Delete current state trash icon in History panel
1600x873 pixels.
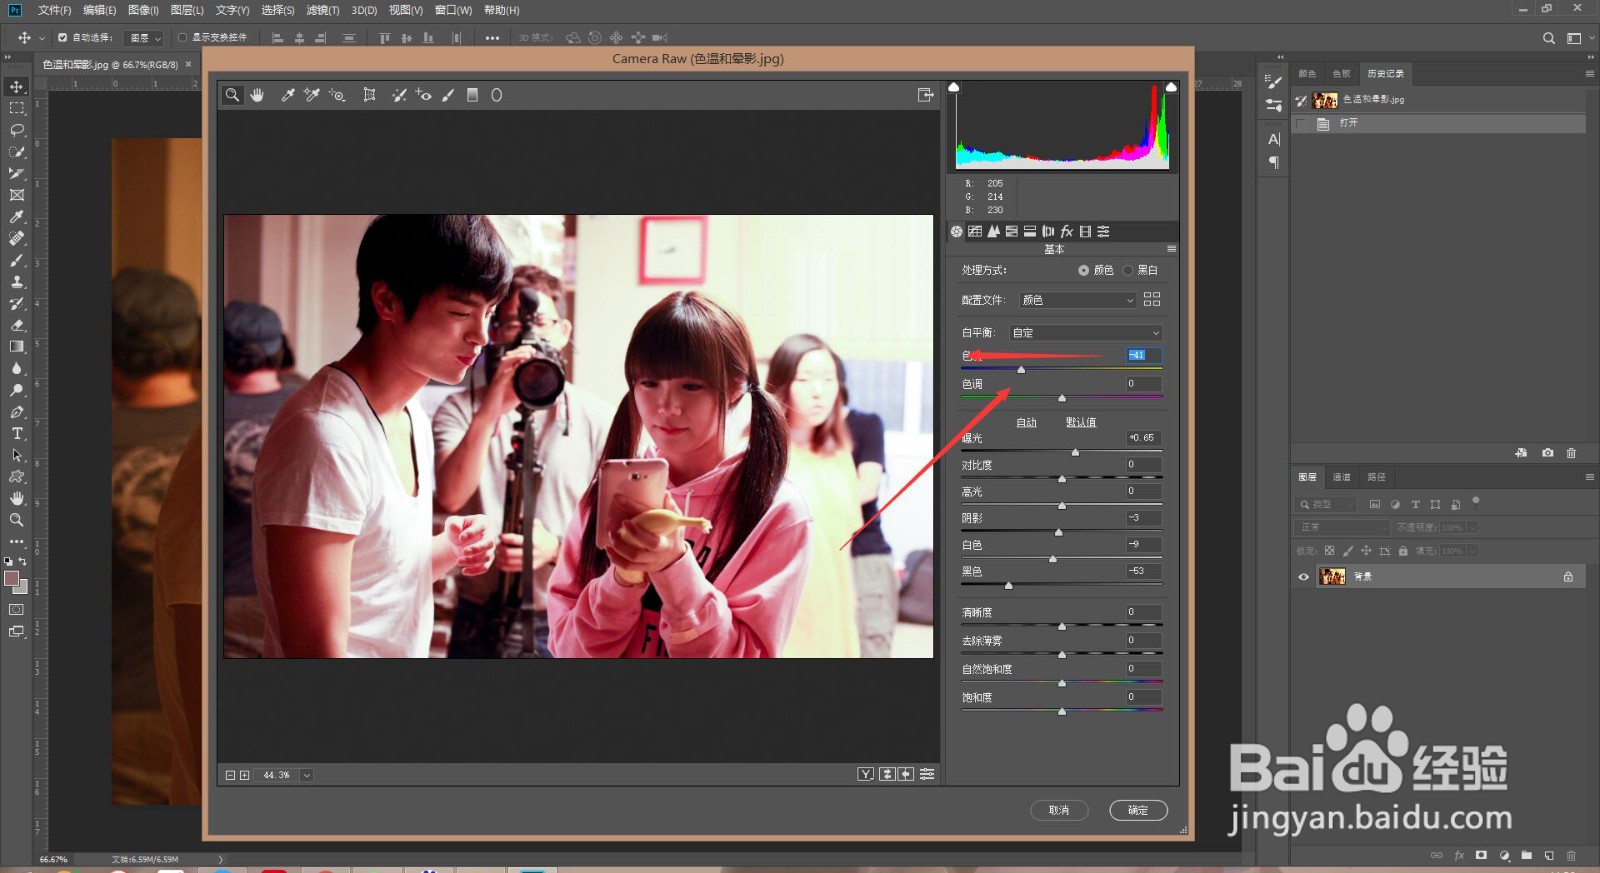(1571, 453)
